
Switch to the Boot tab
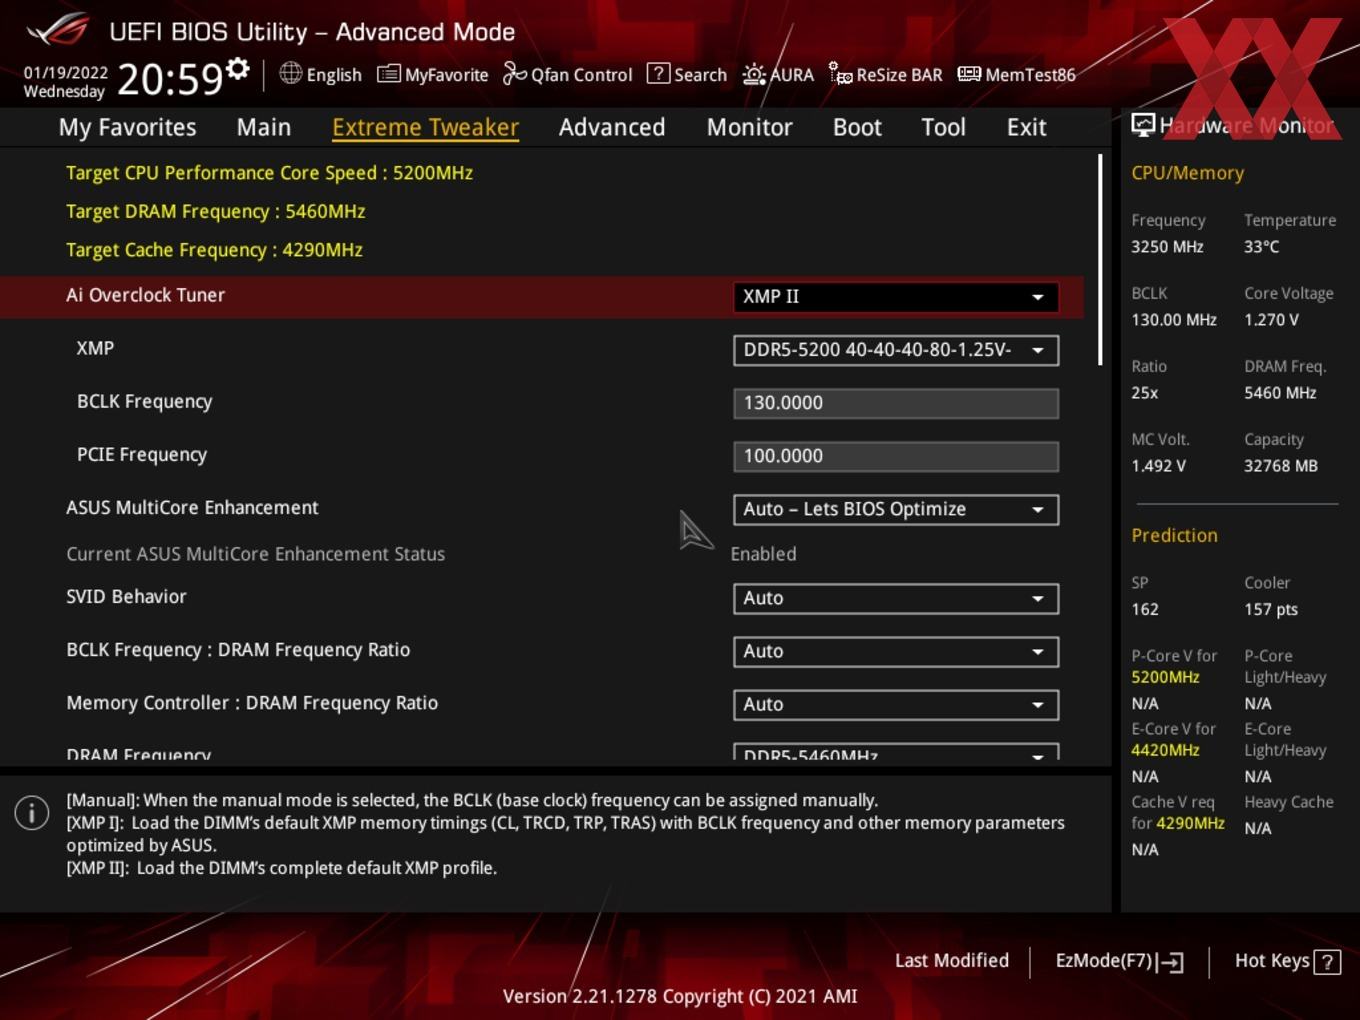[x=857, y=127]
